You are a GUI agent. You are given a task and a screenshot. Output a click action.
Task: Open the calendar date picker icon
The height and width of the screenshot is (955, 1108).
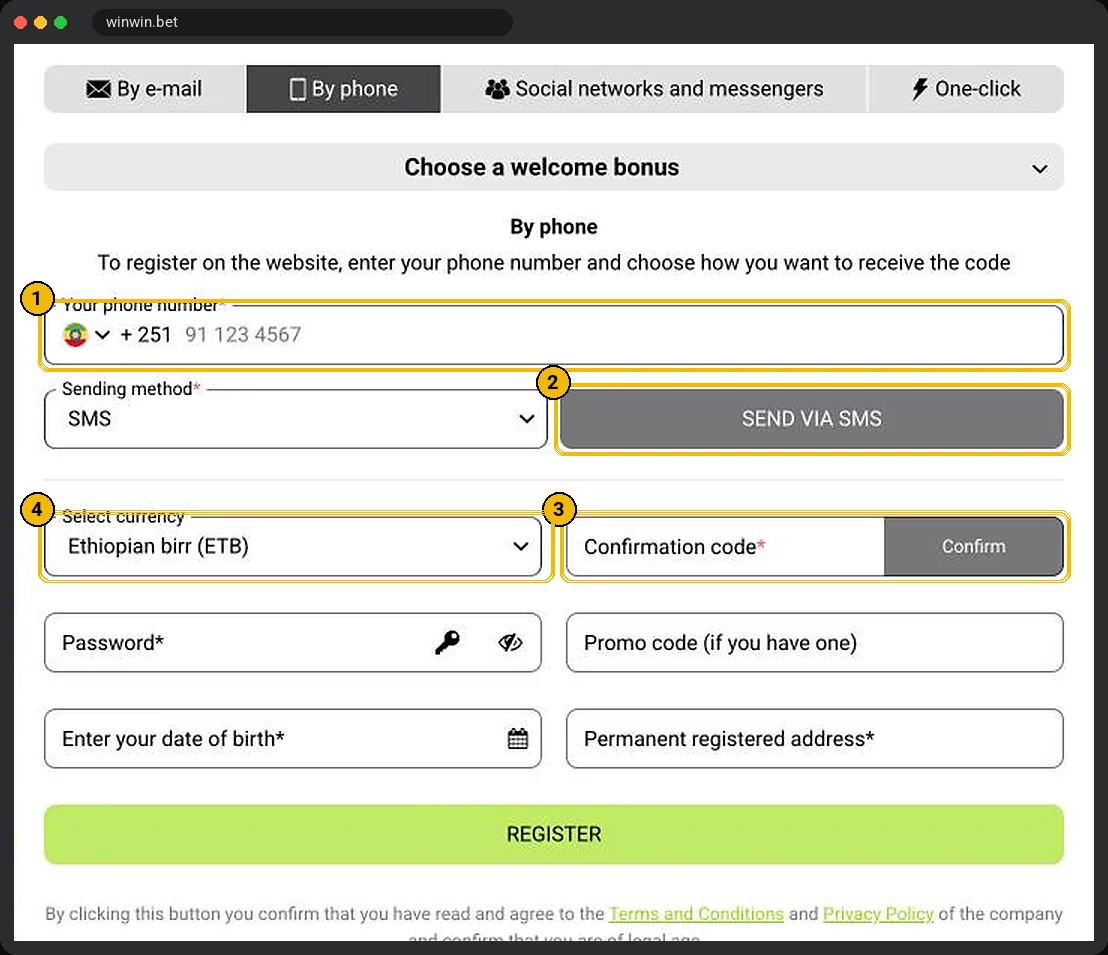click(x=518, y=739)
